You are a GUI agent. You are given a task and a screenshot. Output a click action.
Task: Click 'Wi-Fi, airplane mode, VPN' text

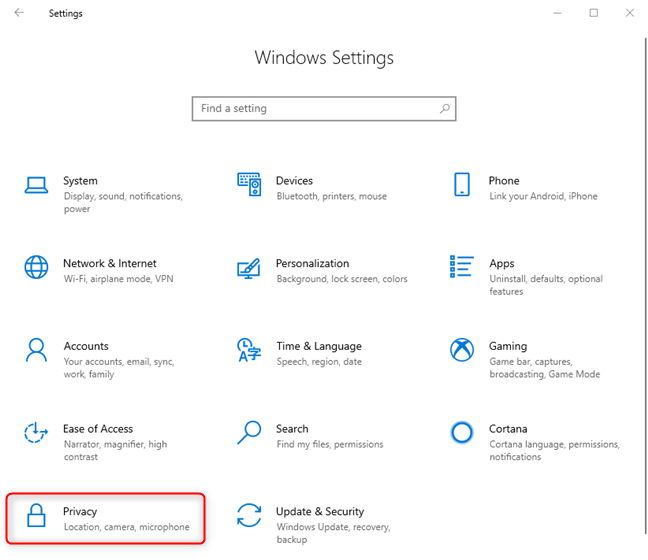(118, 279)
